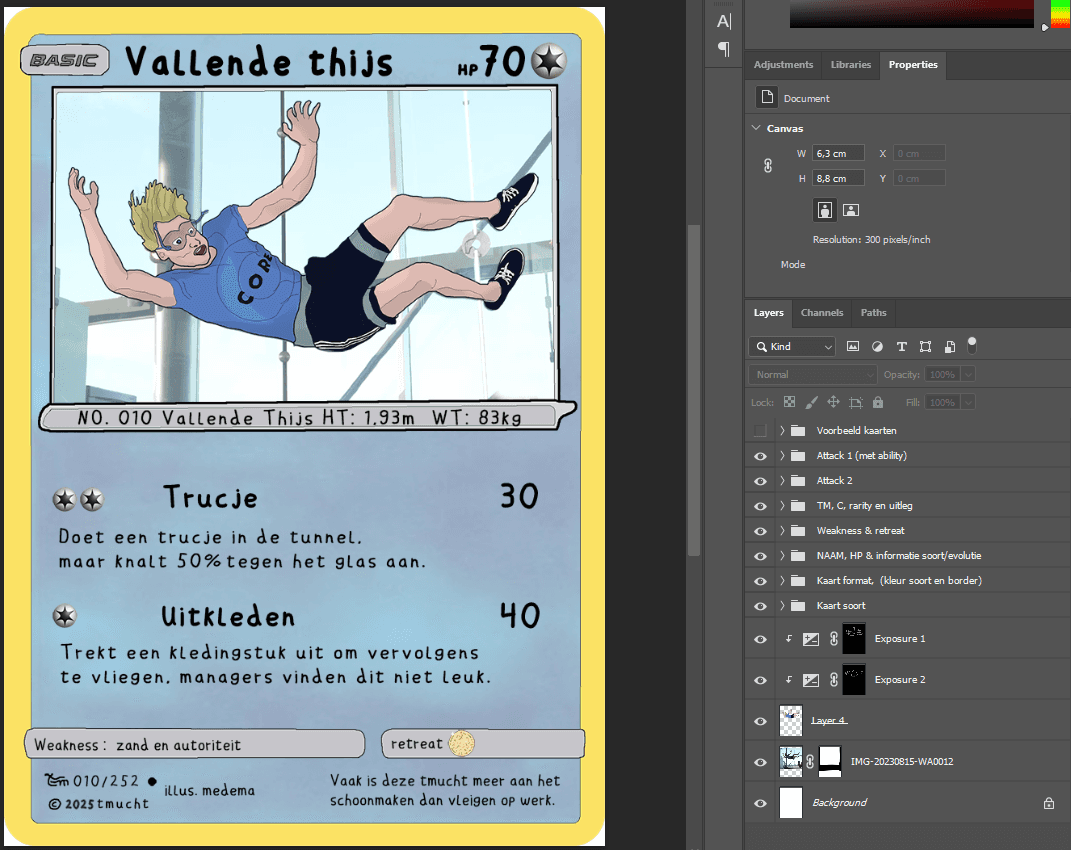1071x850 pixels.
Task: Hide the Weakness & retreat group
Action: [x=760, y=531]
